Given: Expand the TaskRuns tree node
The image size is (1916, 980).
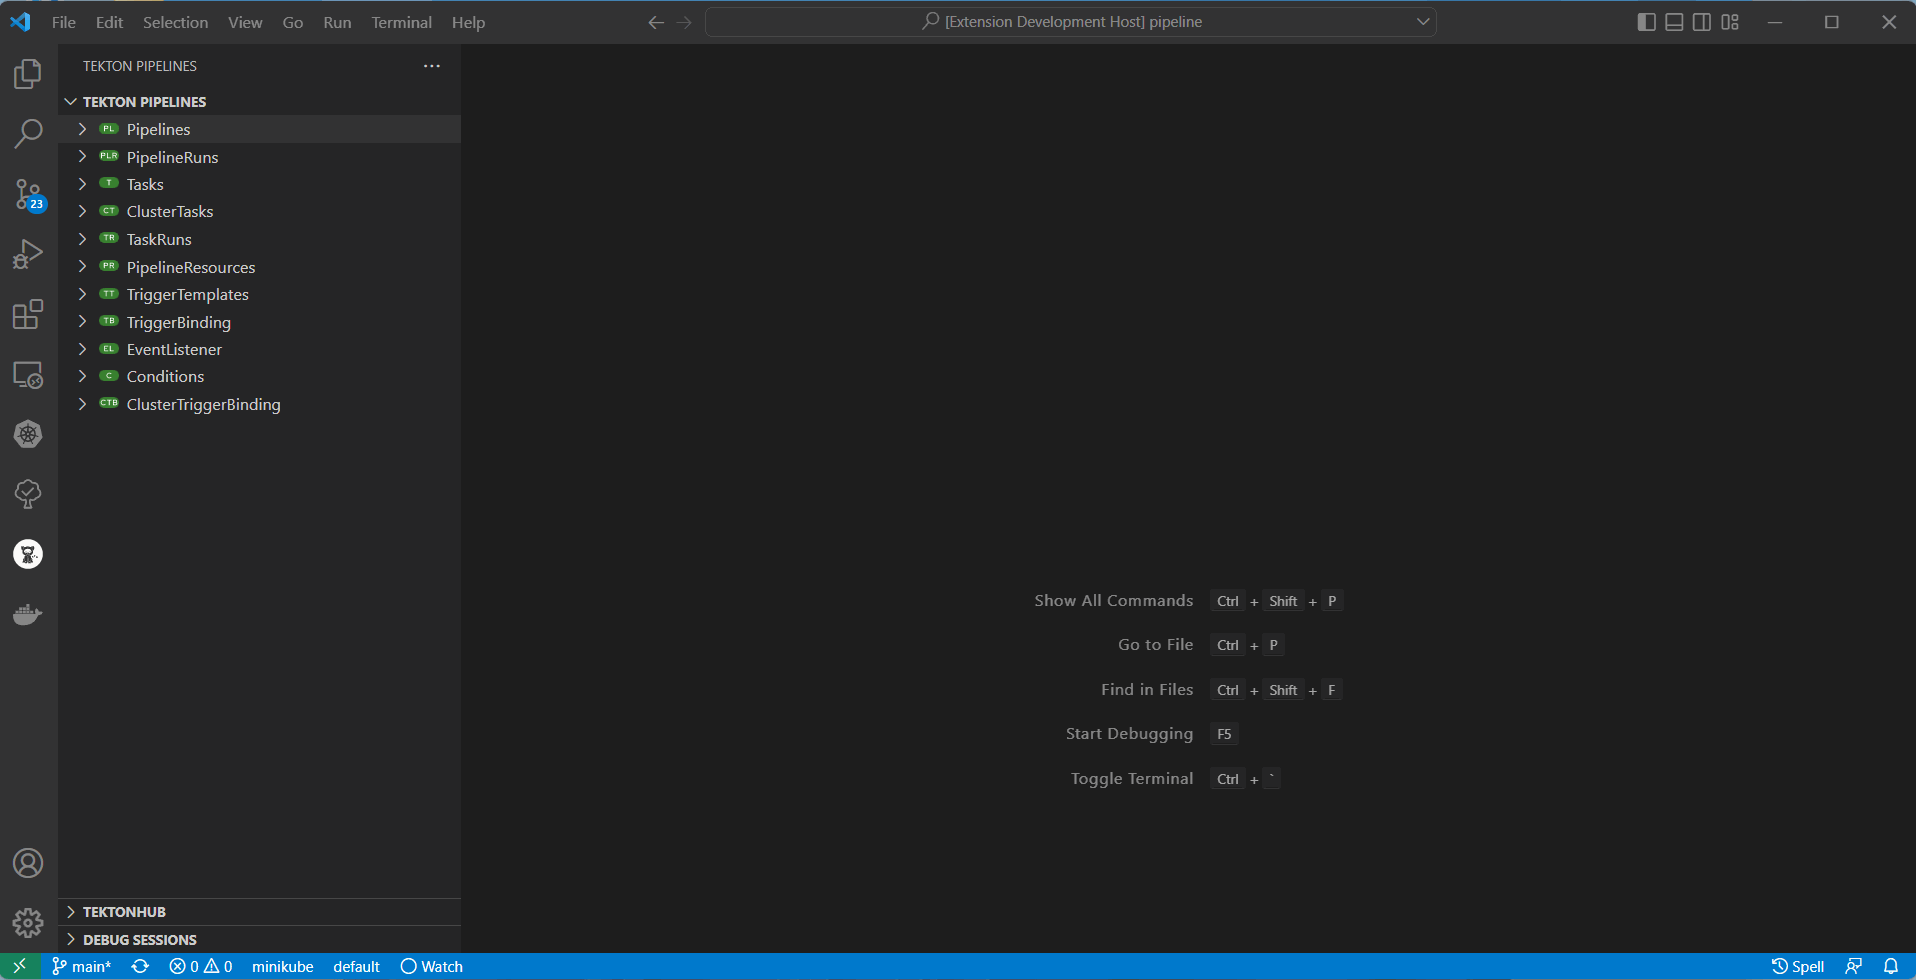Looking at the screenshot, I should 83,239.
